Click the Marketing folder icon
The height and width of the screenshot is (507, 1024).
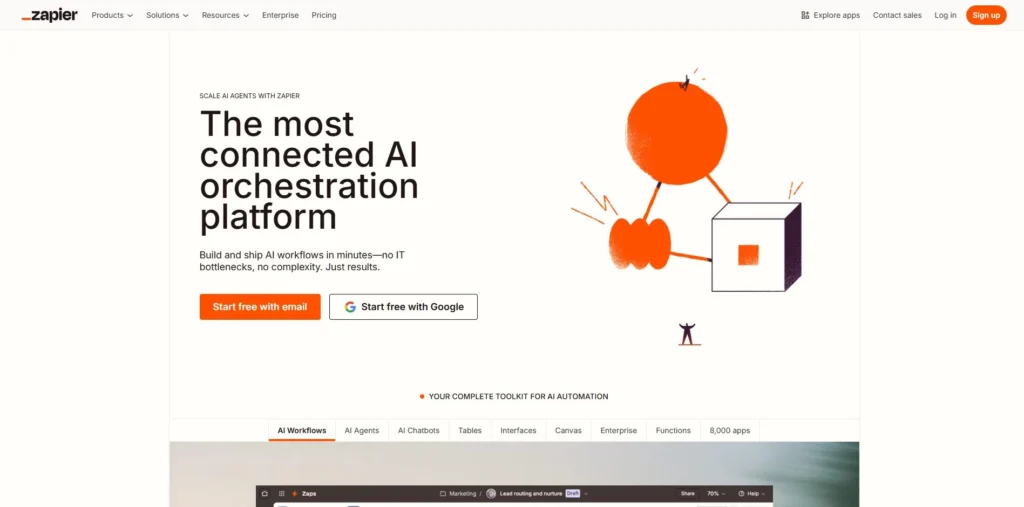point(443,494)
